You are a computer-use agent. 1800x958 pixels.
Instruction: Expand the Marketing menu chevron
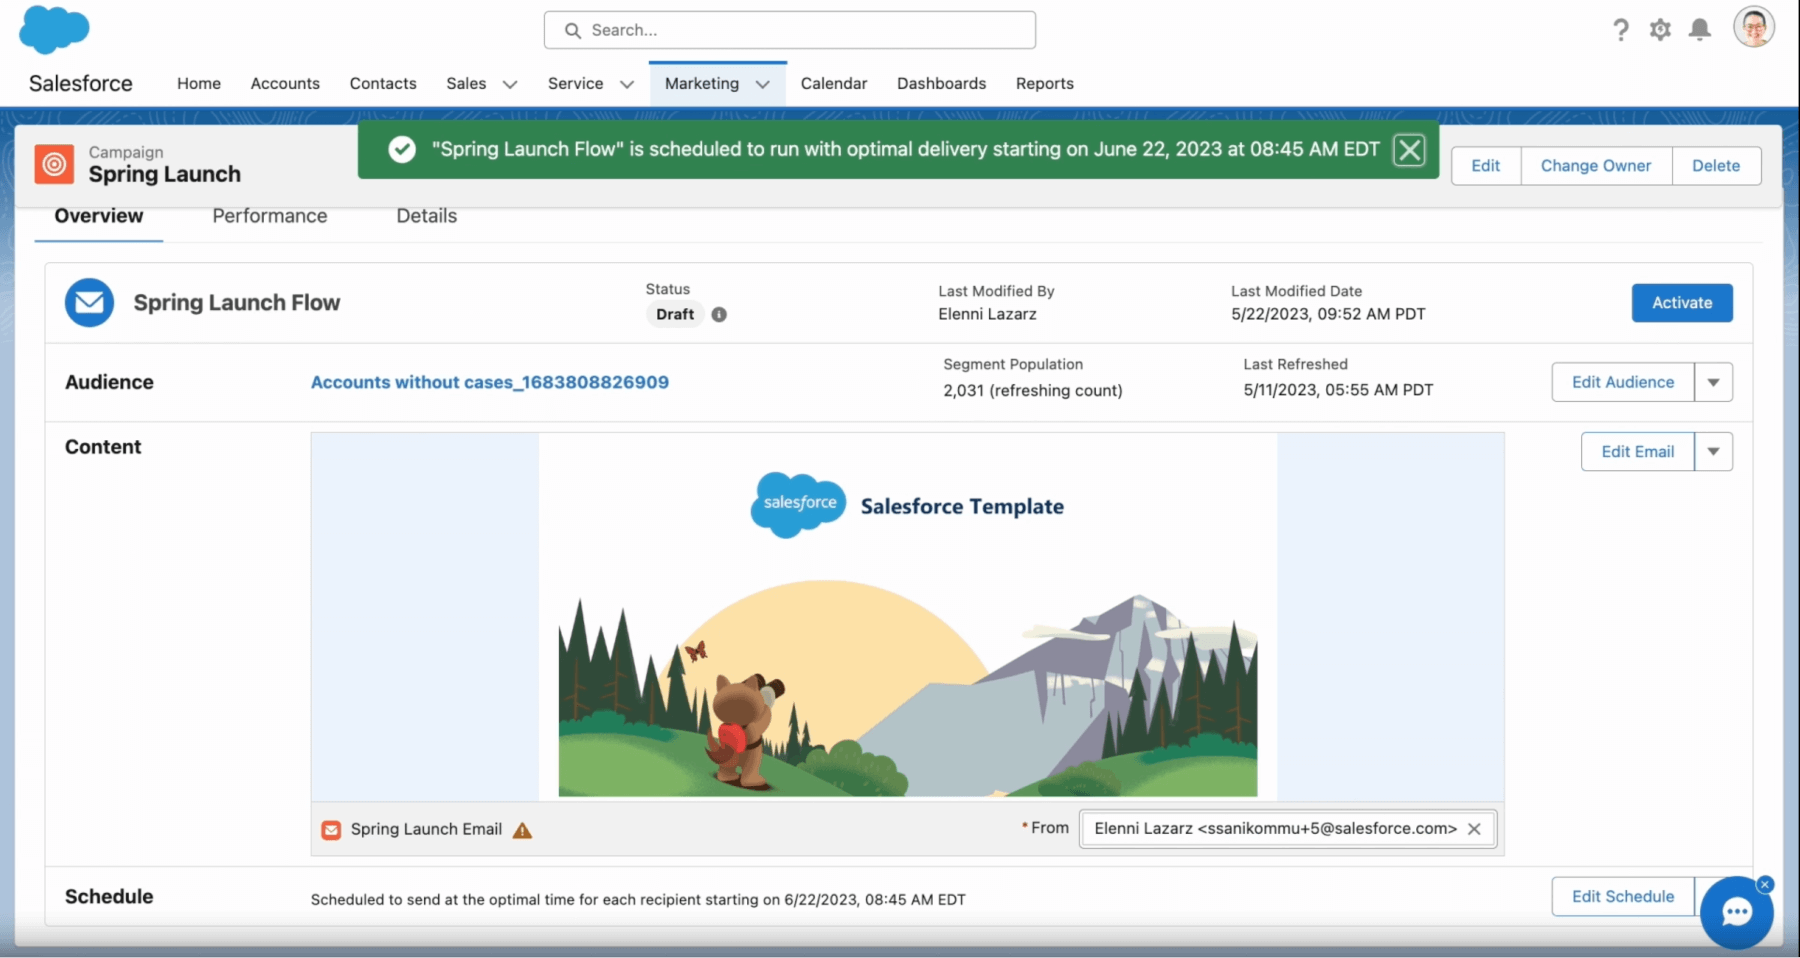click(763, 85)
